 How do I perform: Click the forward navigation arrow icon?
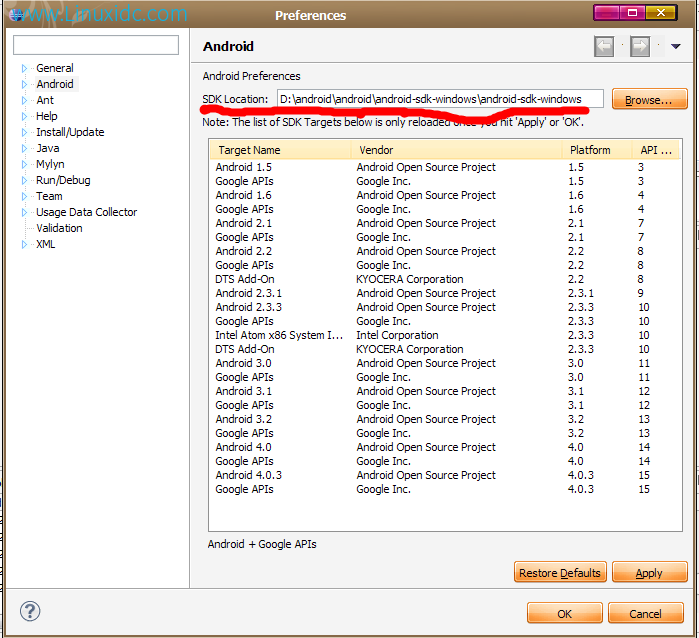point(640,46)
